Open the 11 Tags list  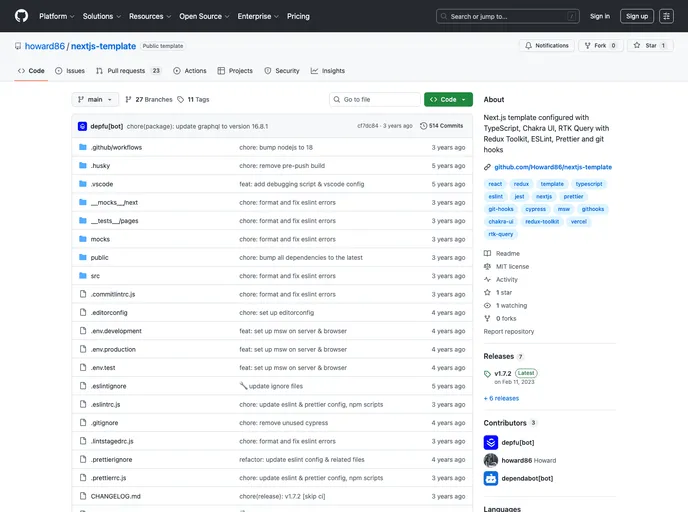point(194,100)
